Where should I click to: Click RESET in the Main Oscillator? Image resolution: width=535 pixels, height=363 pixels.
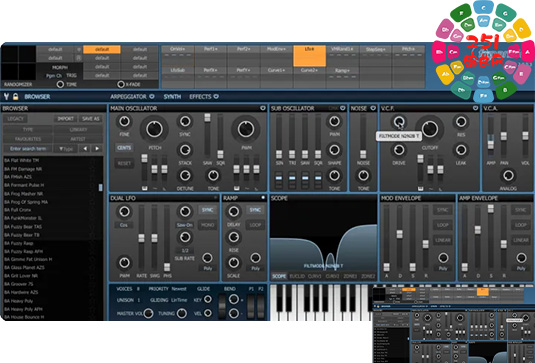tap(124, 163)
